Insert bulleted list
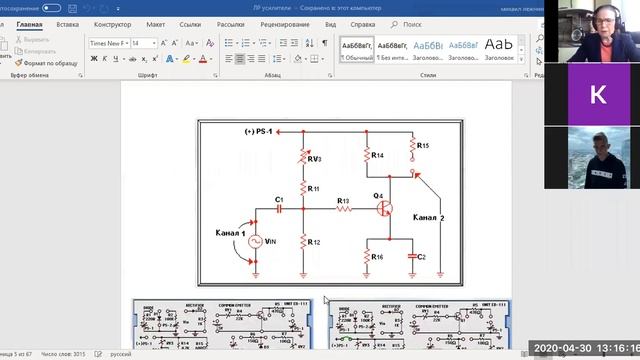Screen dimensions: 640x360 229,43
